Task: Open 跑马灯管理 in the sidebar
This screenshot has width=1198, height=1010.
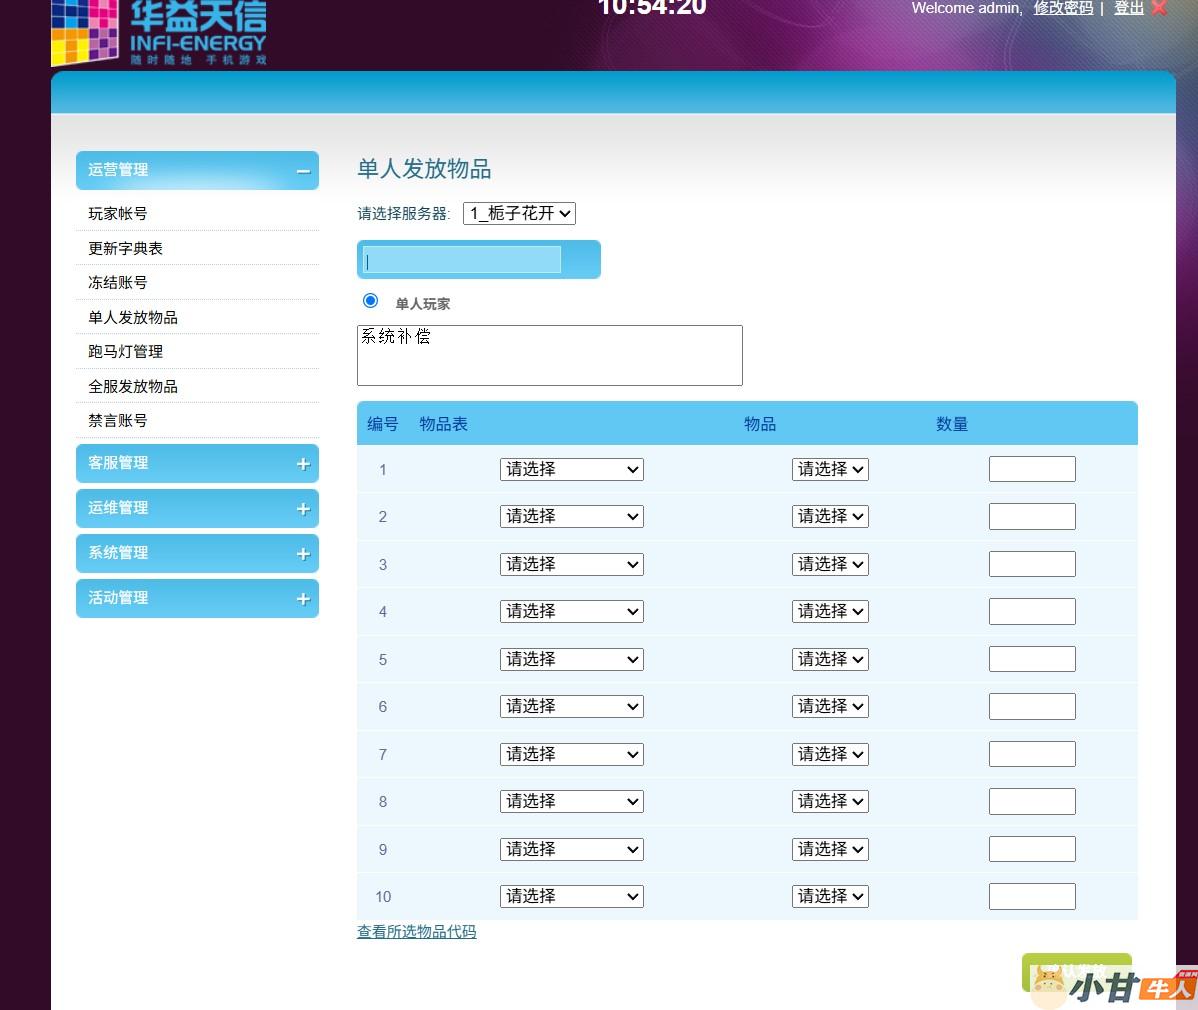Action: (x=125, y=351)
